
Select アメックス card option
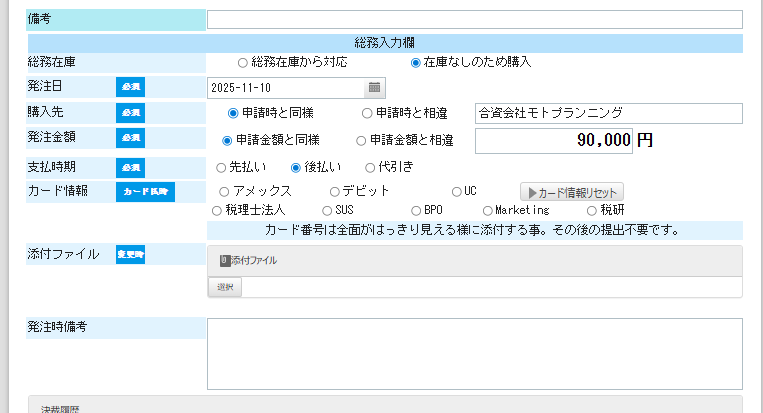coord(224,191)
